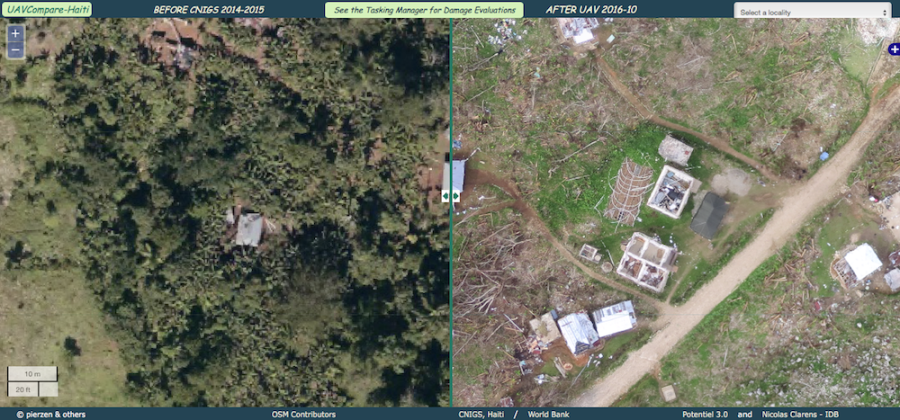Click the small house in the before imagery
900x420 pixels.
click(x=248, y=229)
